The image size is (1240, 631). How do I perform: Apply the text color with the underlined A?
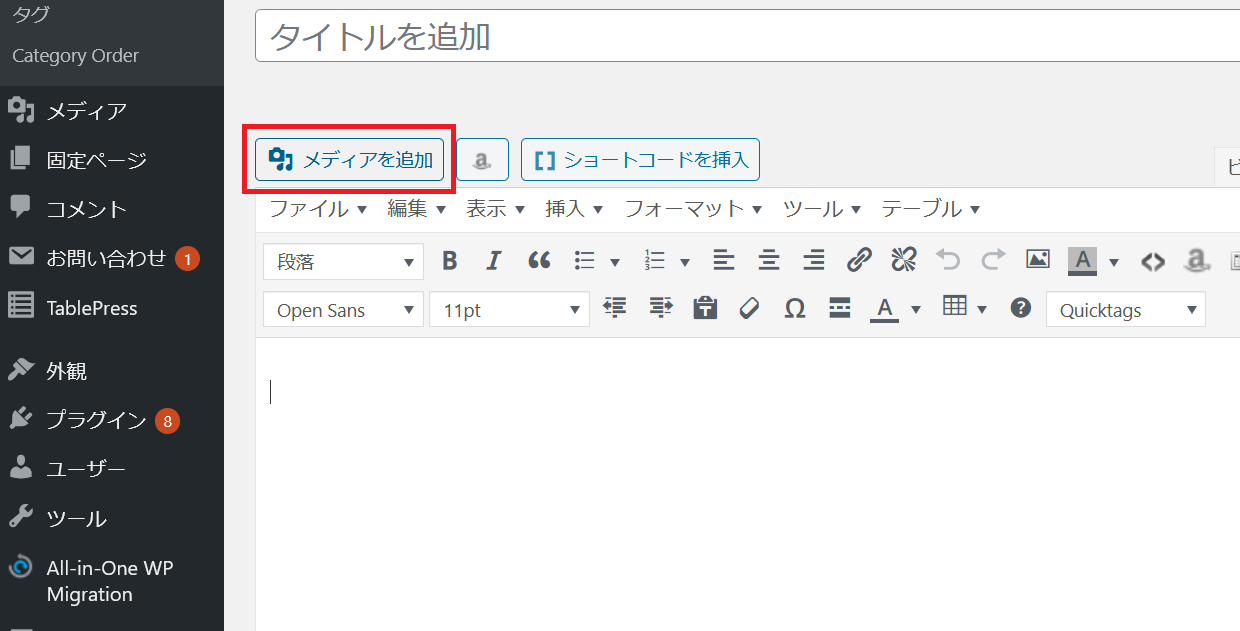tap(883, 309)
